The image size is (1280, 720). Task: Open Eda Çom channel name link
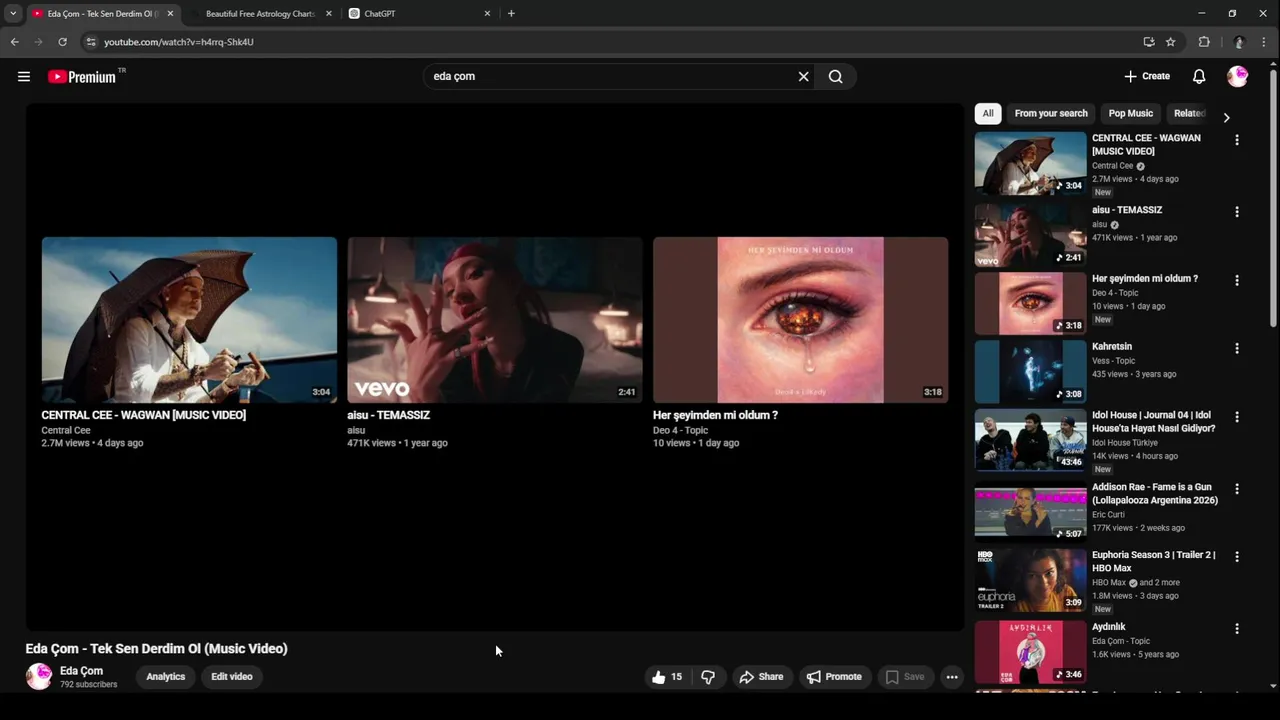click(x=81, y=671)
